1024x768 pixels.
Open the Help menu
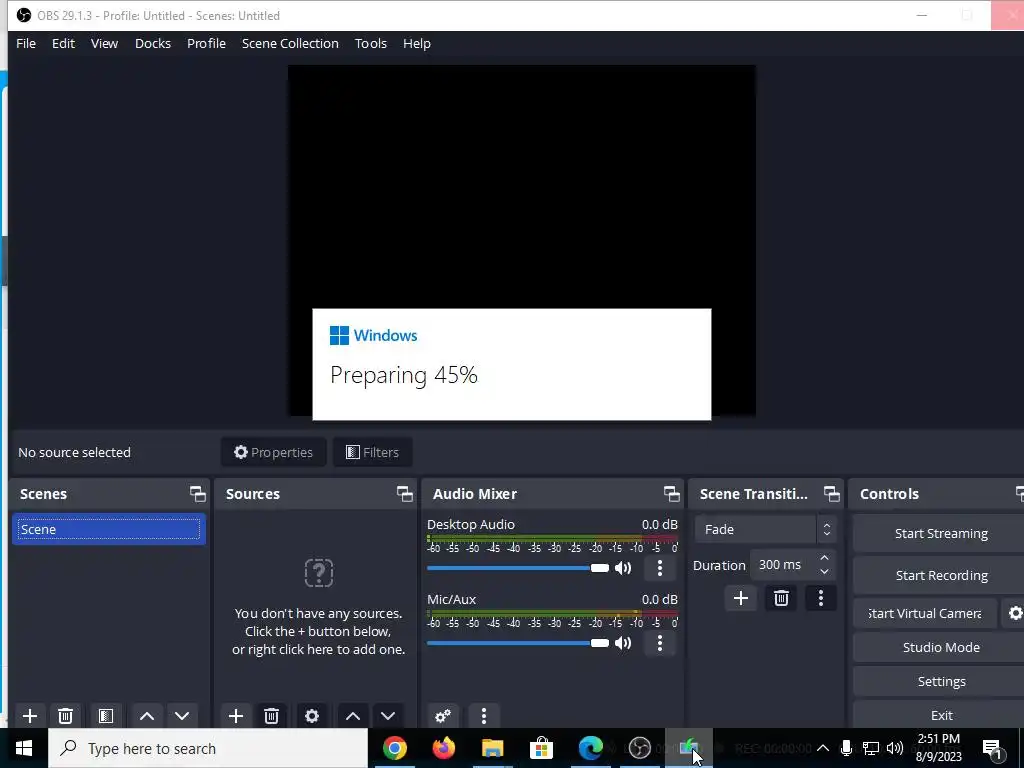[417, 43]
